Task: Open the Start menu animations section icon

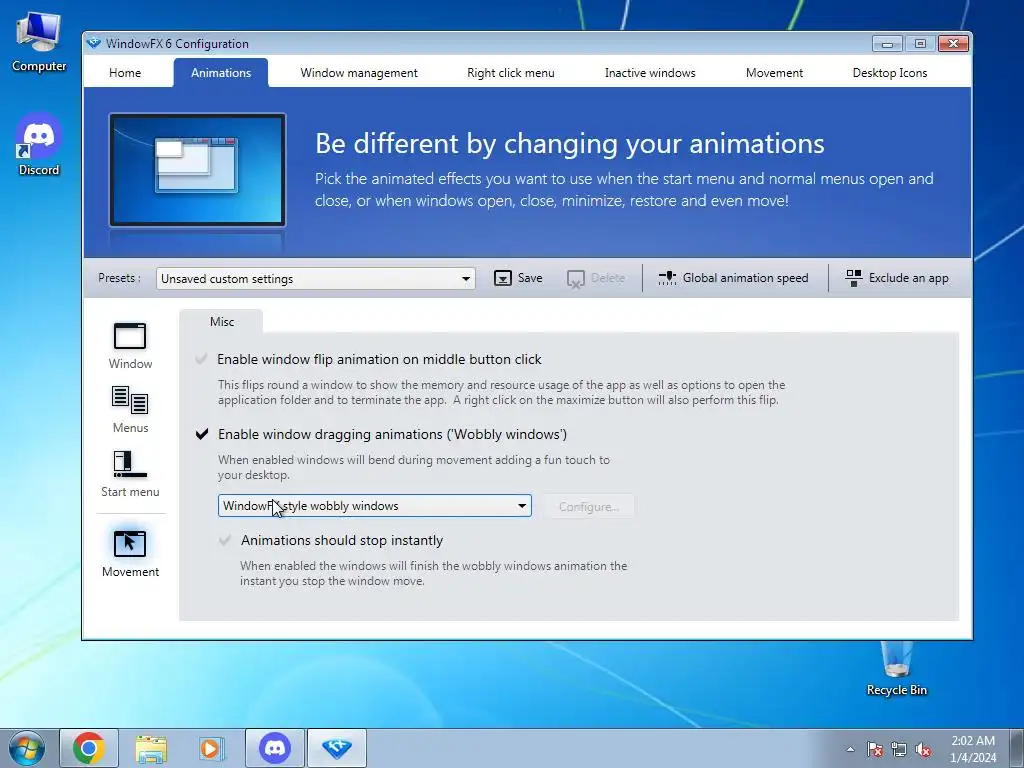Action: (130, 464)
